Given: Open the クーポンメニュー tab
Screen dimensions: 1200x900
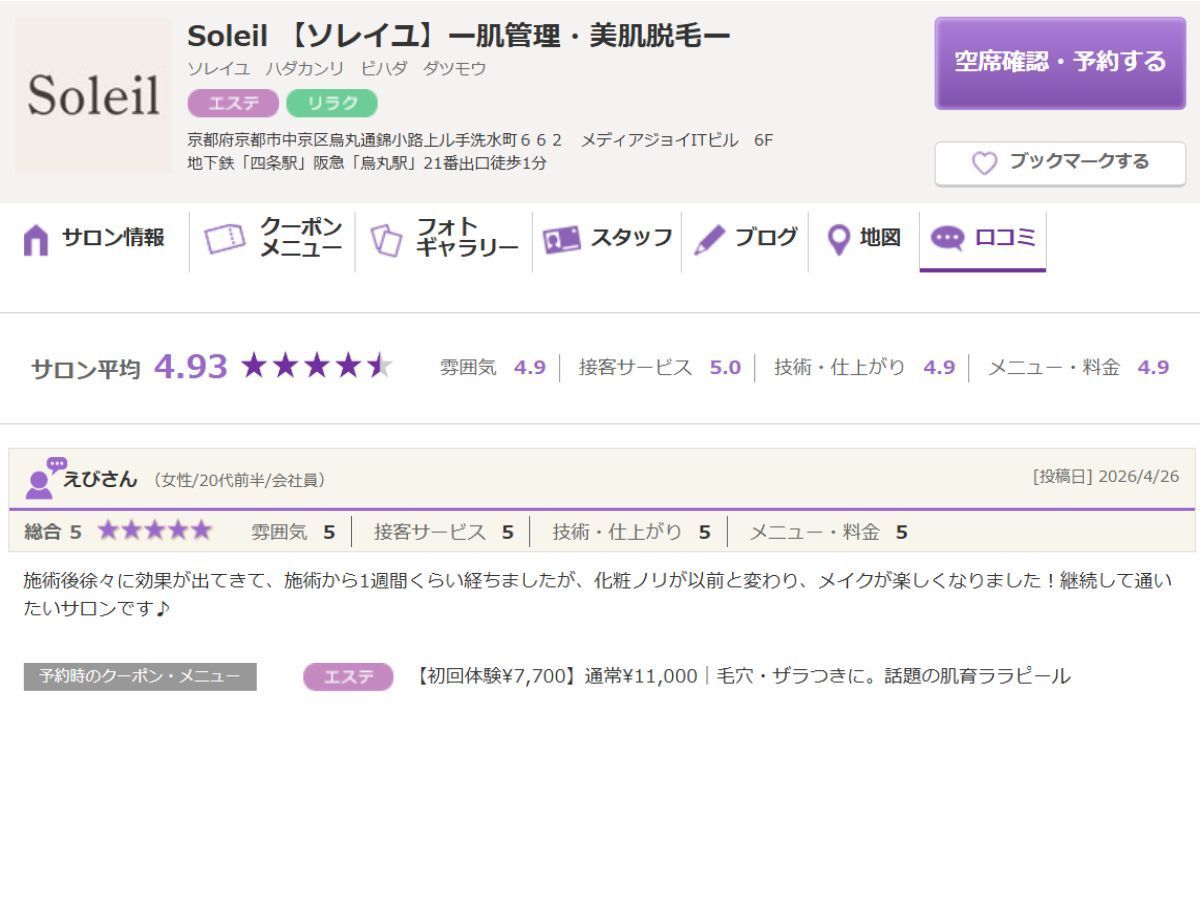Looking at the screenshot, I should click(x=273, y=239).
